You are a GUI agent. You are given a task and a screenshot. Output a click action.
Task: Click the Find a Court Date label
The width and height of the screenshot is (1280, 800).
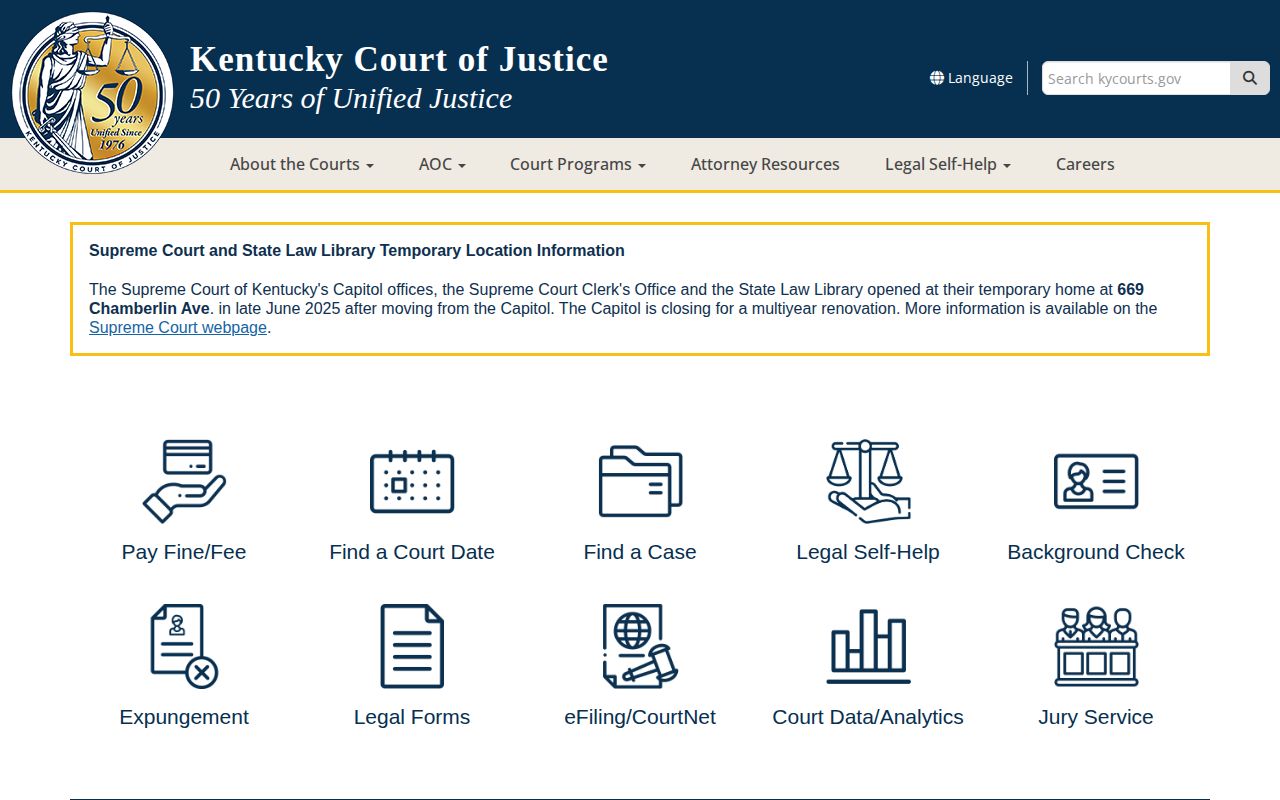click(412, 552)
